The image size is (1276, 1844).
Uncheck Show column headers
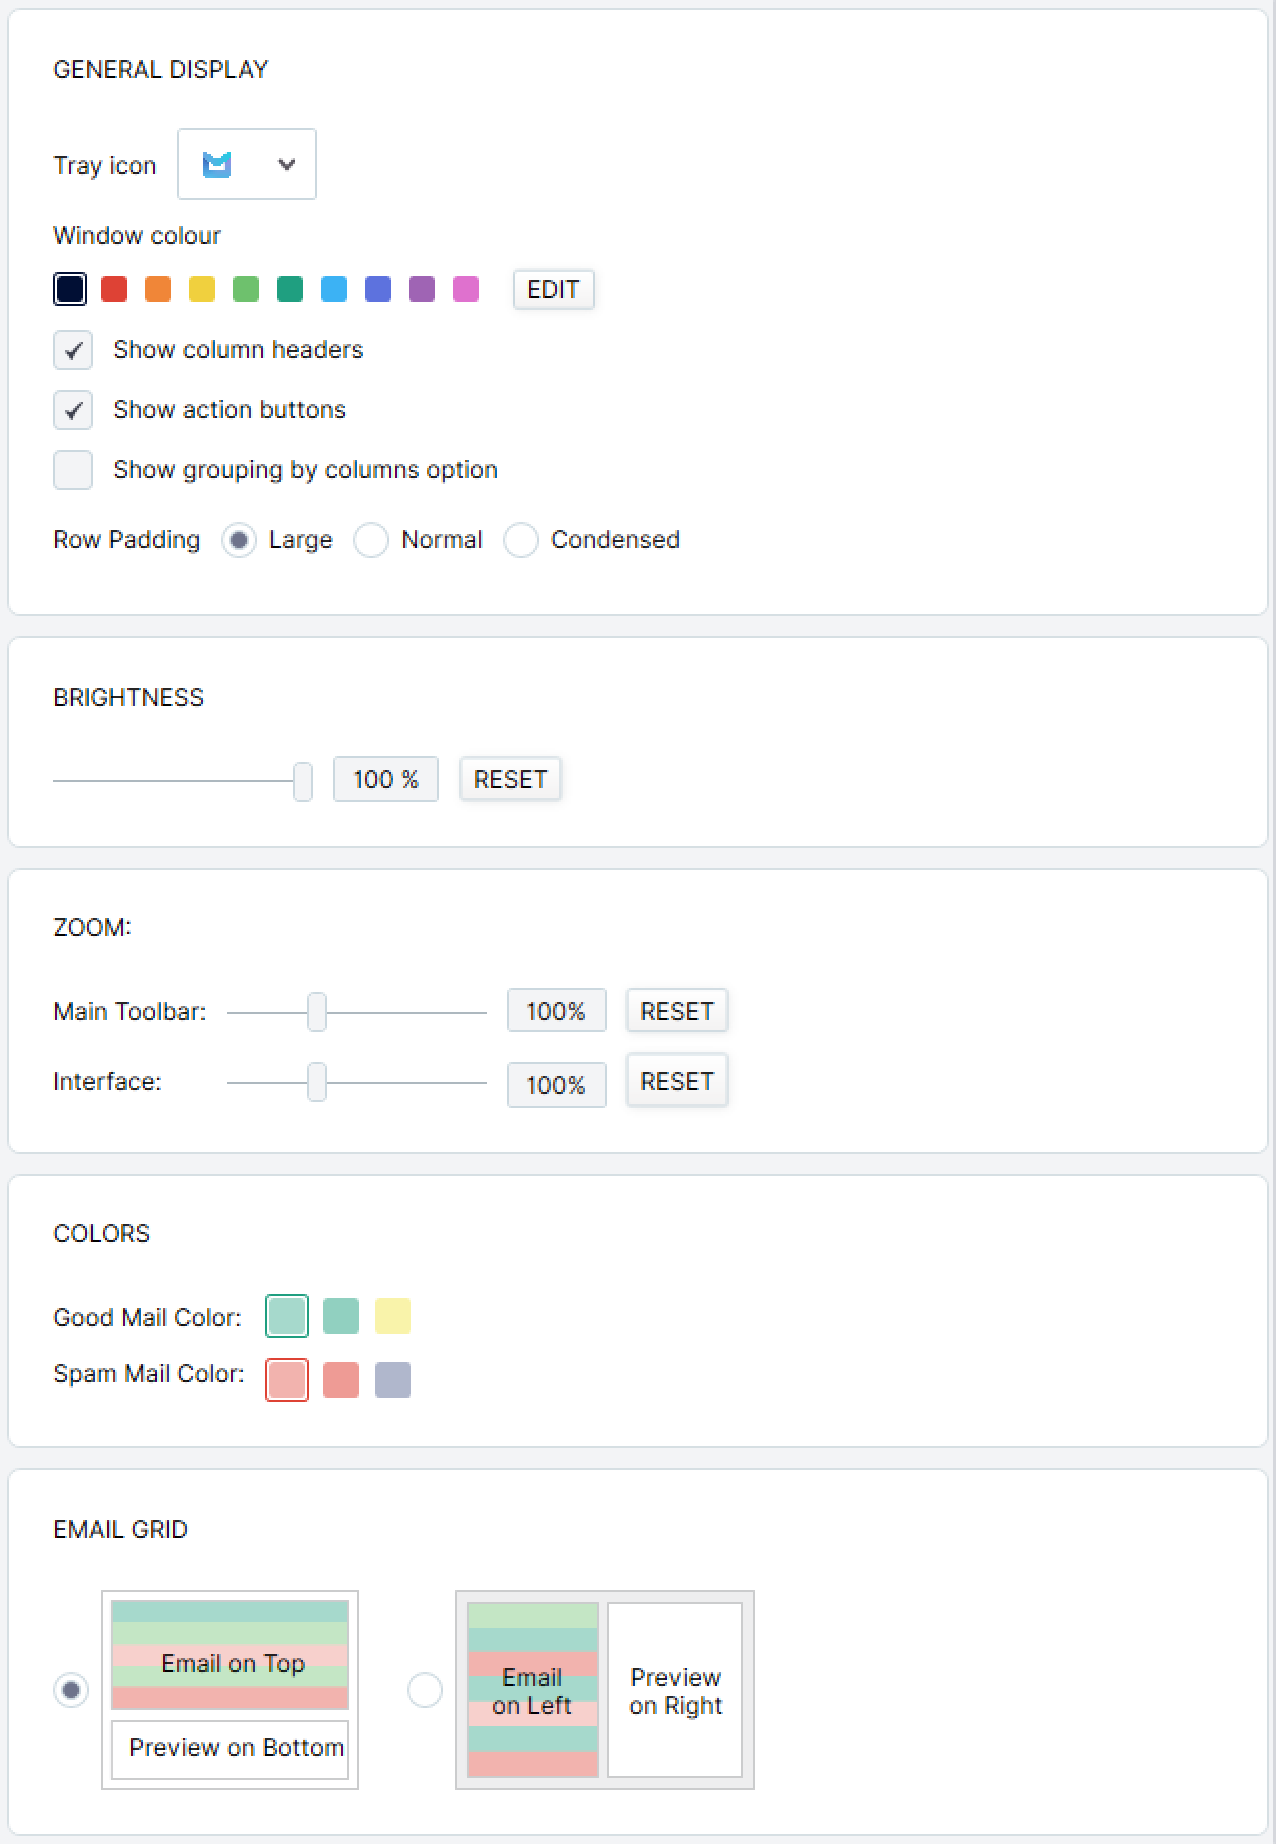[73, 350]
